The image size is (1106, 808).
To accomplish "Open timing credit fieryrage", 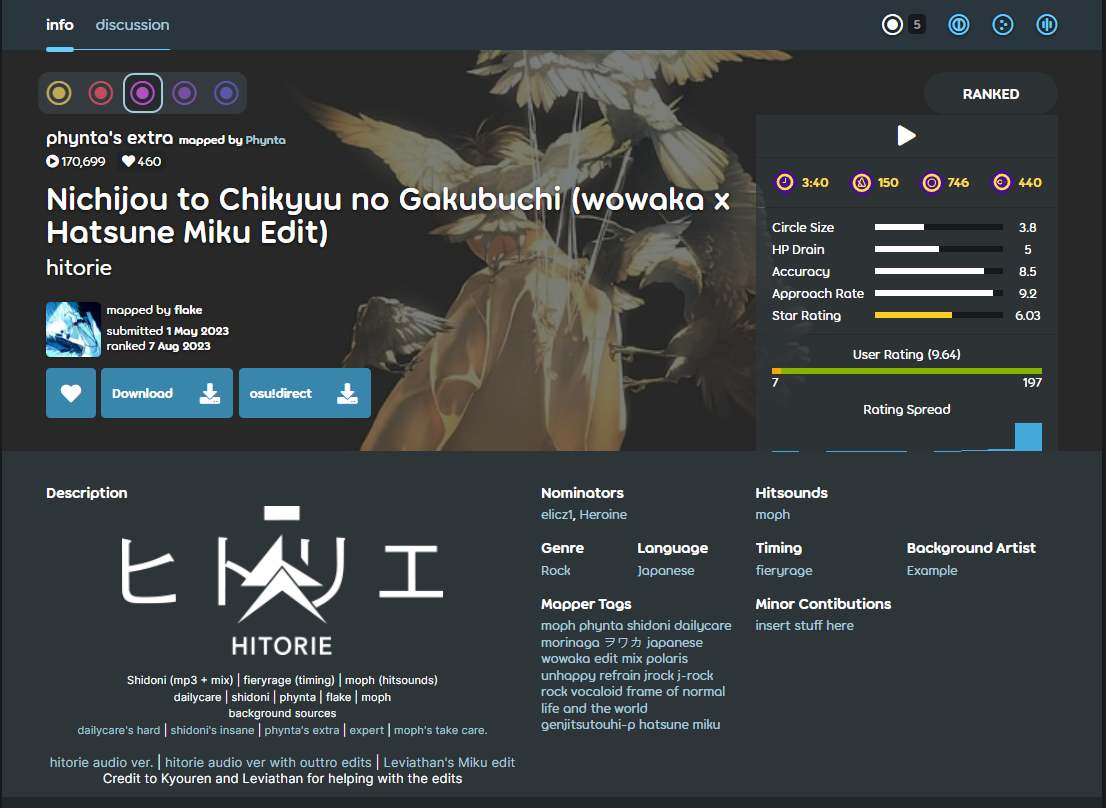I will (784, 570).
